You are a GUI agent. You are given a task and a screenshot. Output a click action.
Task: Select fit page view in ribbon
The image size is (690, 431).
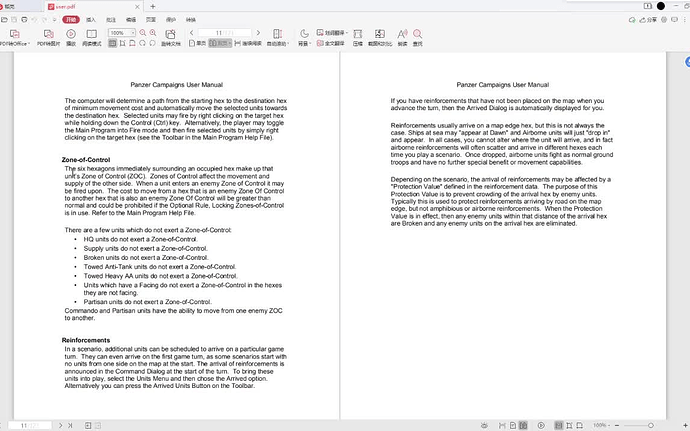click(123, 43)
